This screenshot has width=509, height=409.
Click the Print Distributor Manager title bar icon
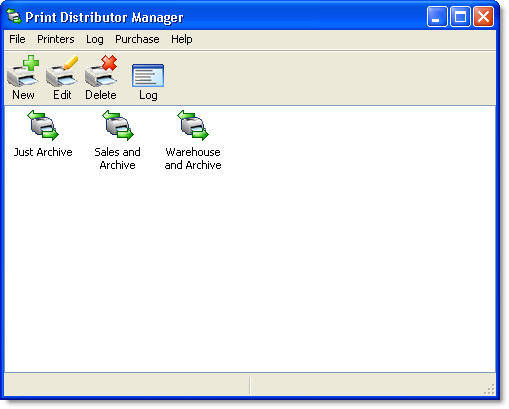point(14,17)
